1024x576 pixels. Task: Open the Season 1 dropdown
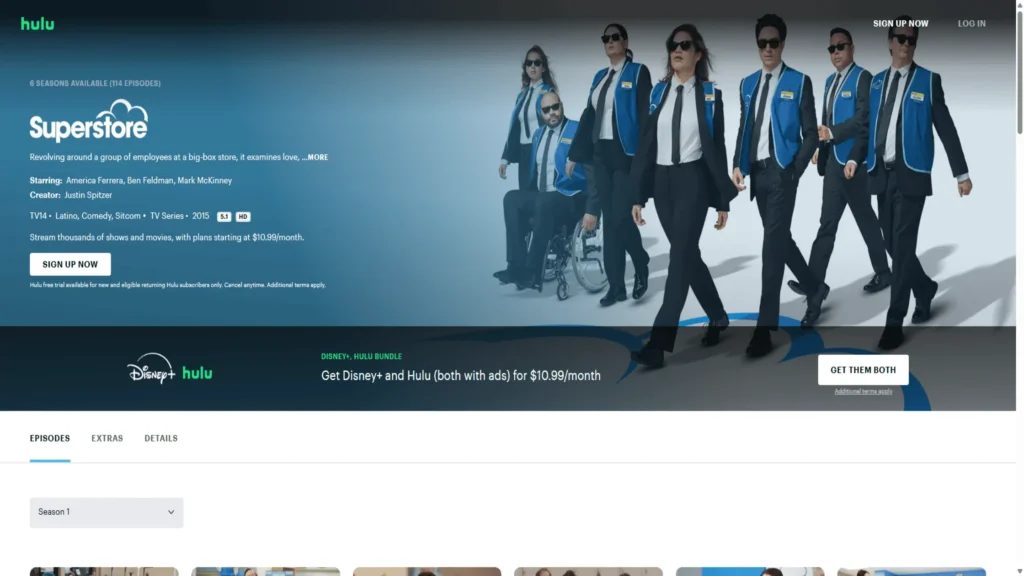point(106,512)
